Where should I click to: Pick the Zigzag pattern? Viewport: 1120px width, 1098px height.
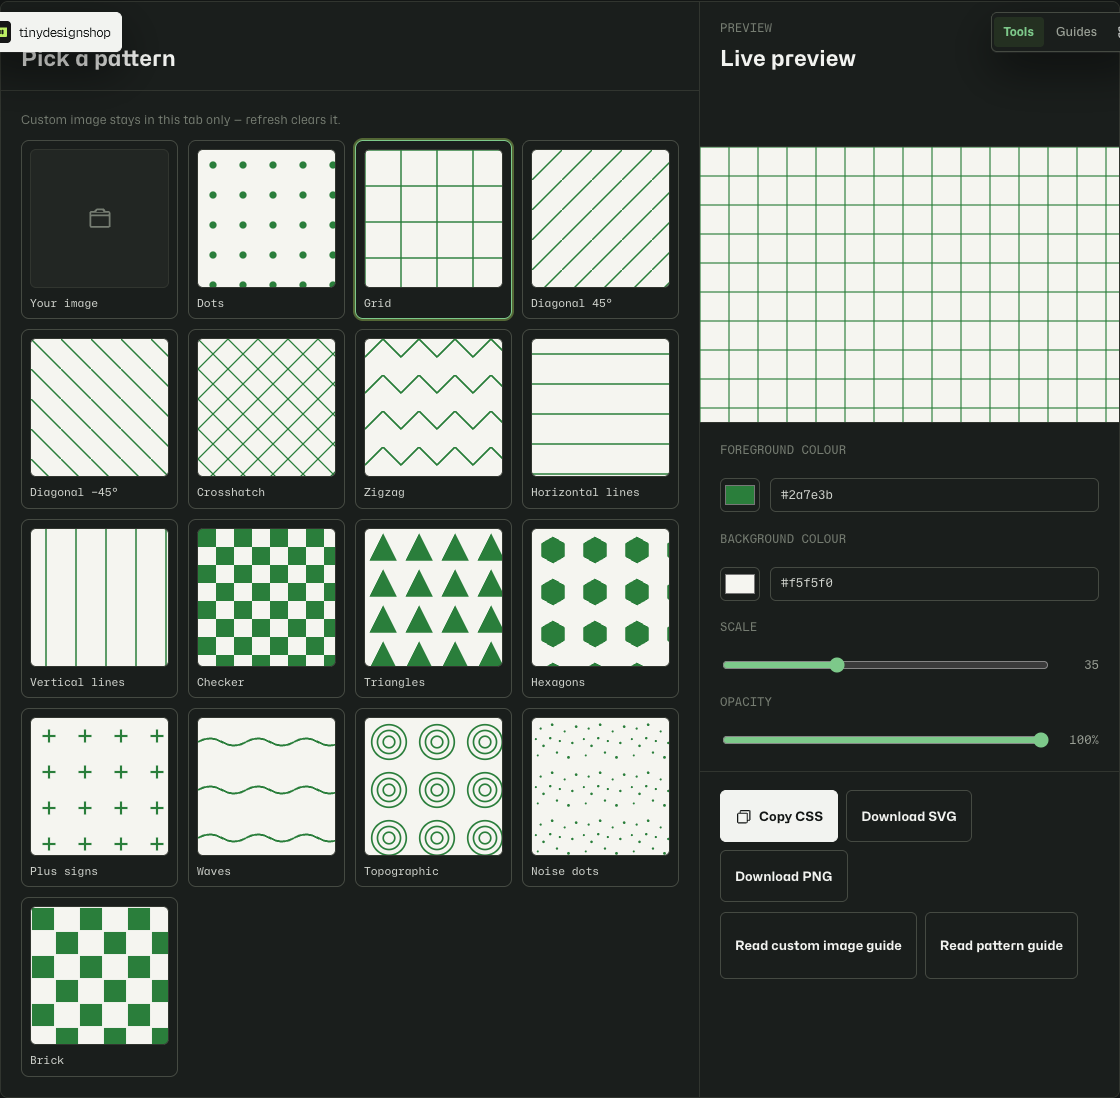[x=434, y=419]
